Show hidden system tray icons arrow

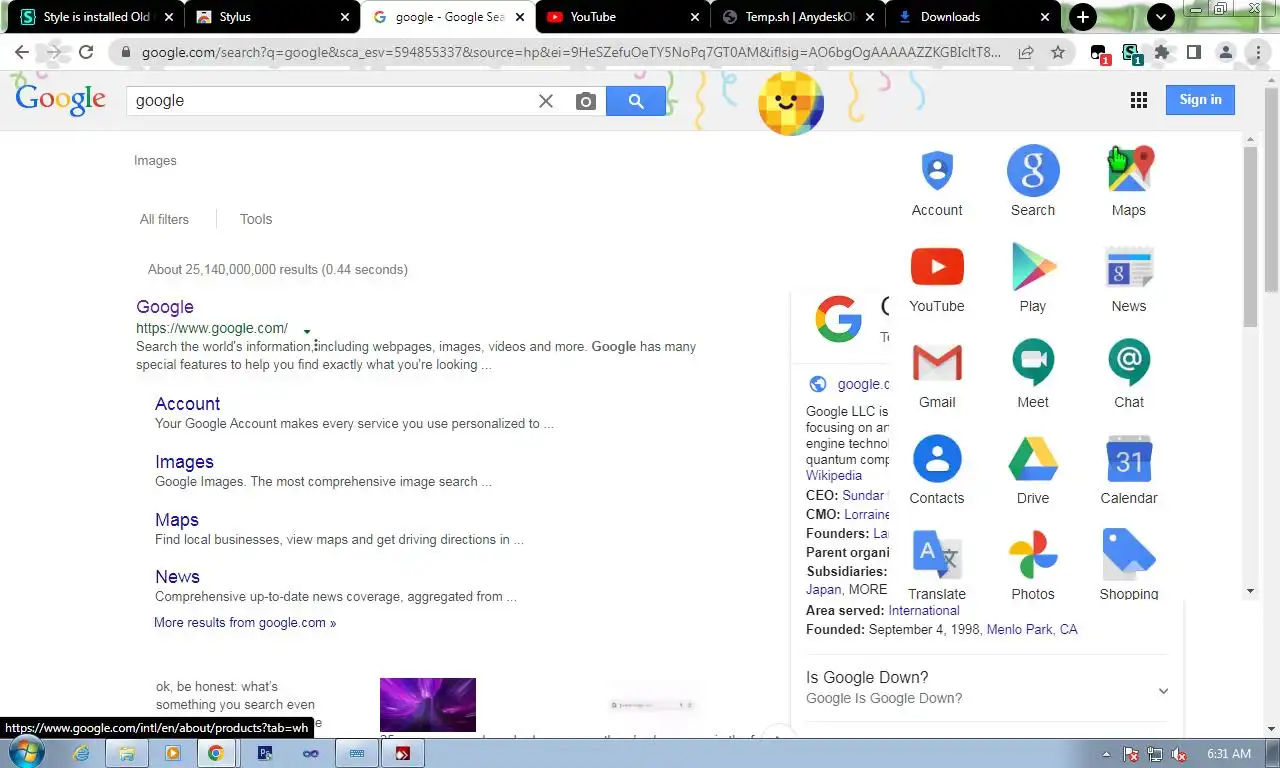(1106, 754)
